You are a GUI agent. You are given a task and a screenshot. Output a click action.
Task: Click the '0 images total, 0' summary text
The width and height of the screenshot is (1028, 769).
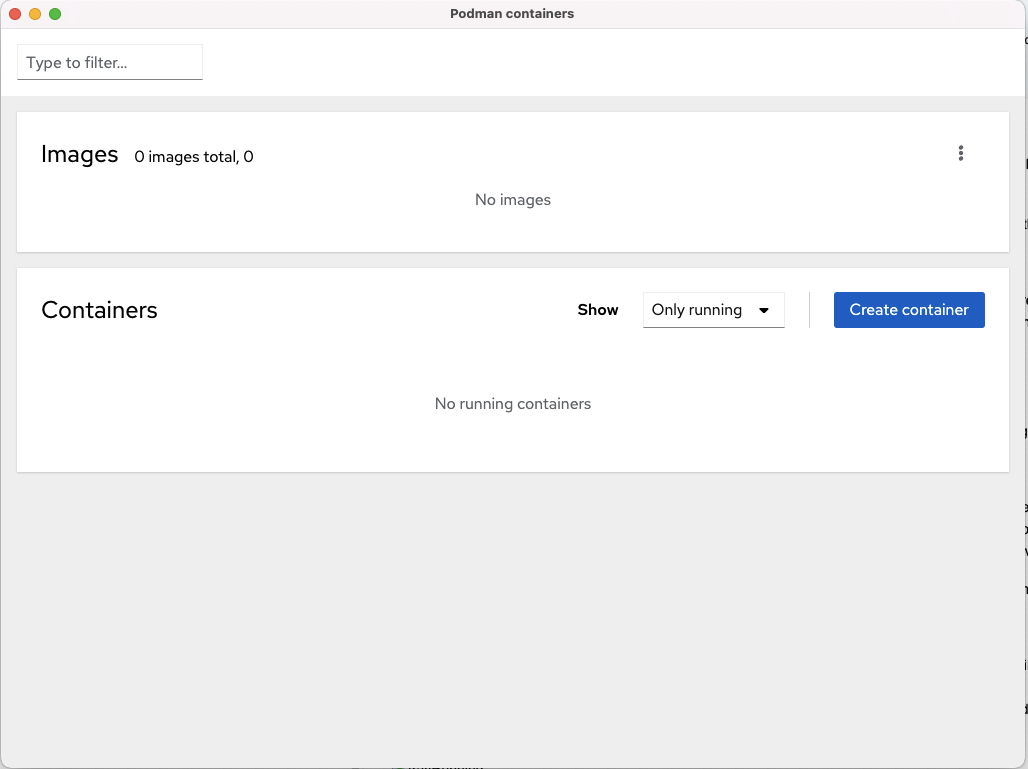(x=194, y=157)
